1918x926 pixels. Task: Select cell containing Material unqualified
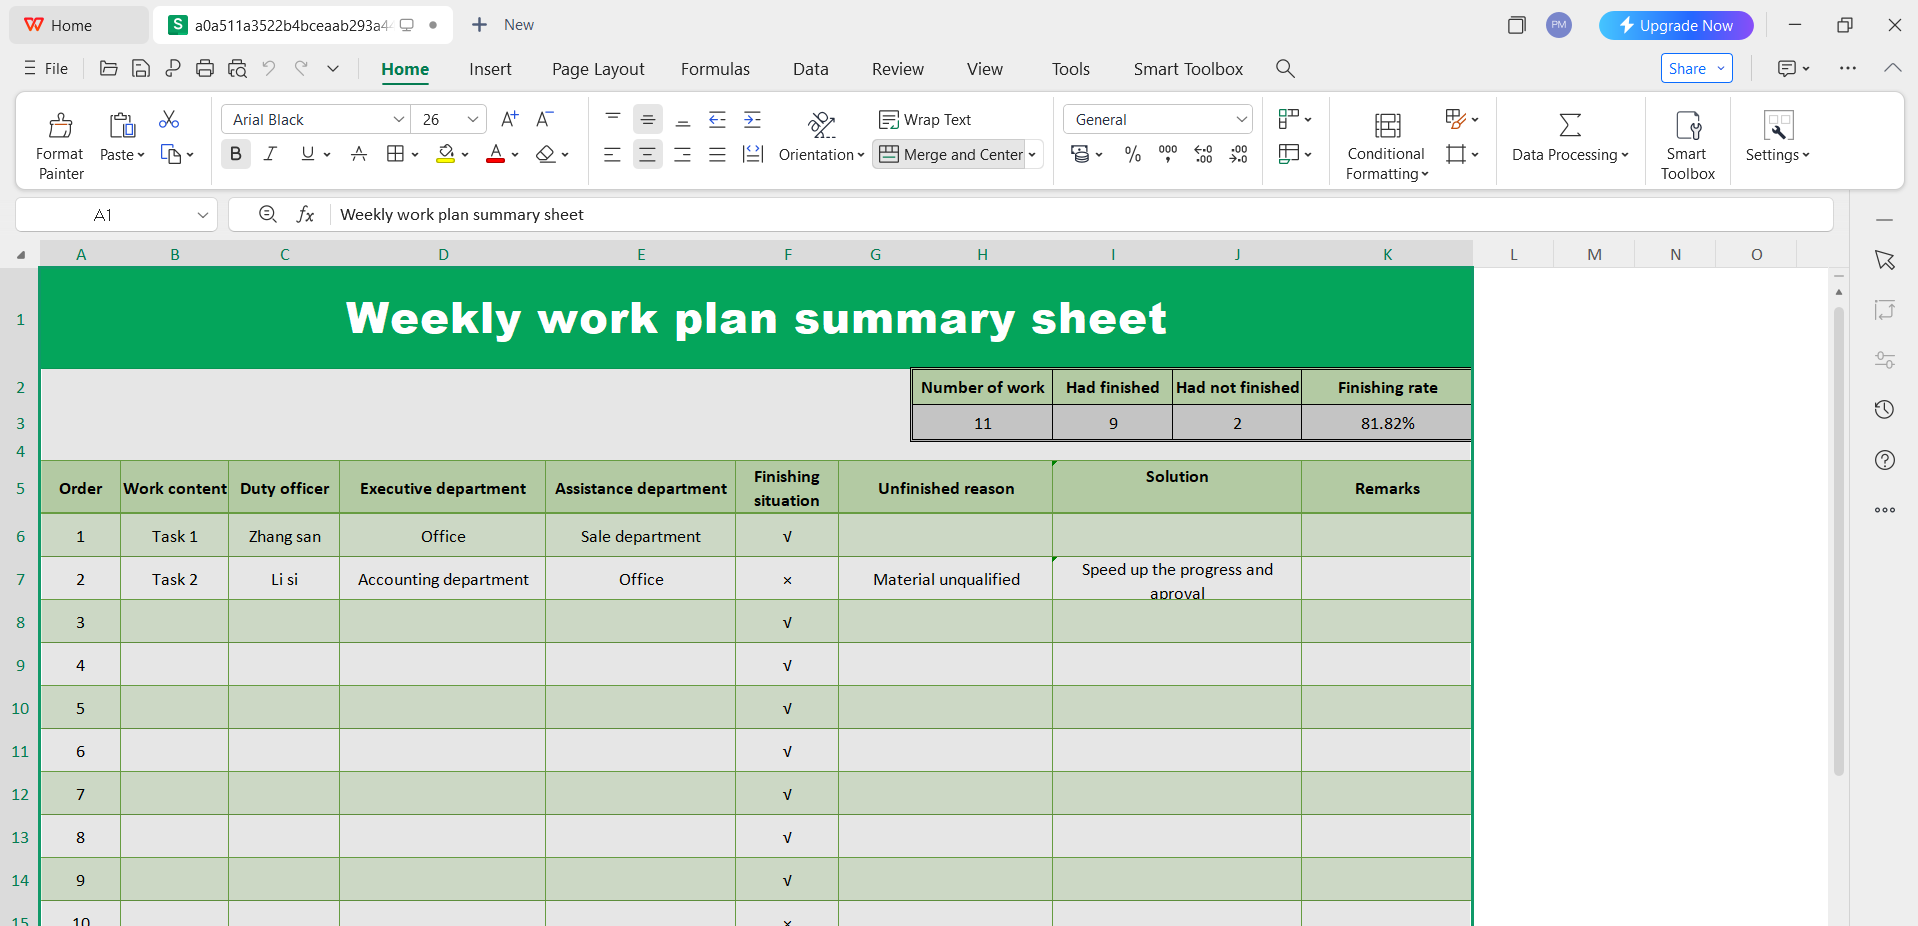coord(944,578)
